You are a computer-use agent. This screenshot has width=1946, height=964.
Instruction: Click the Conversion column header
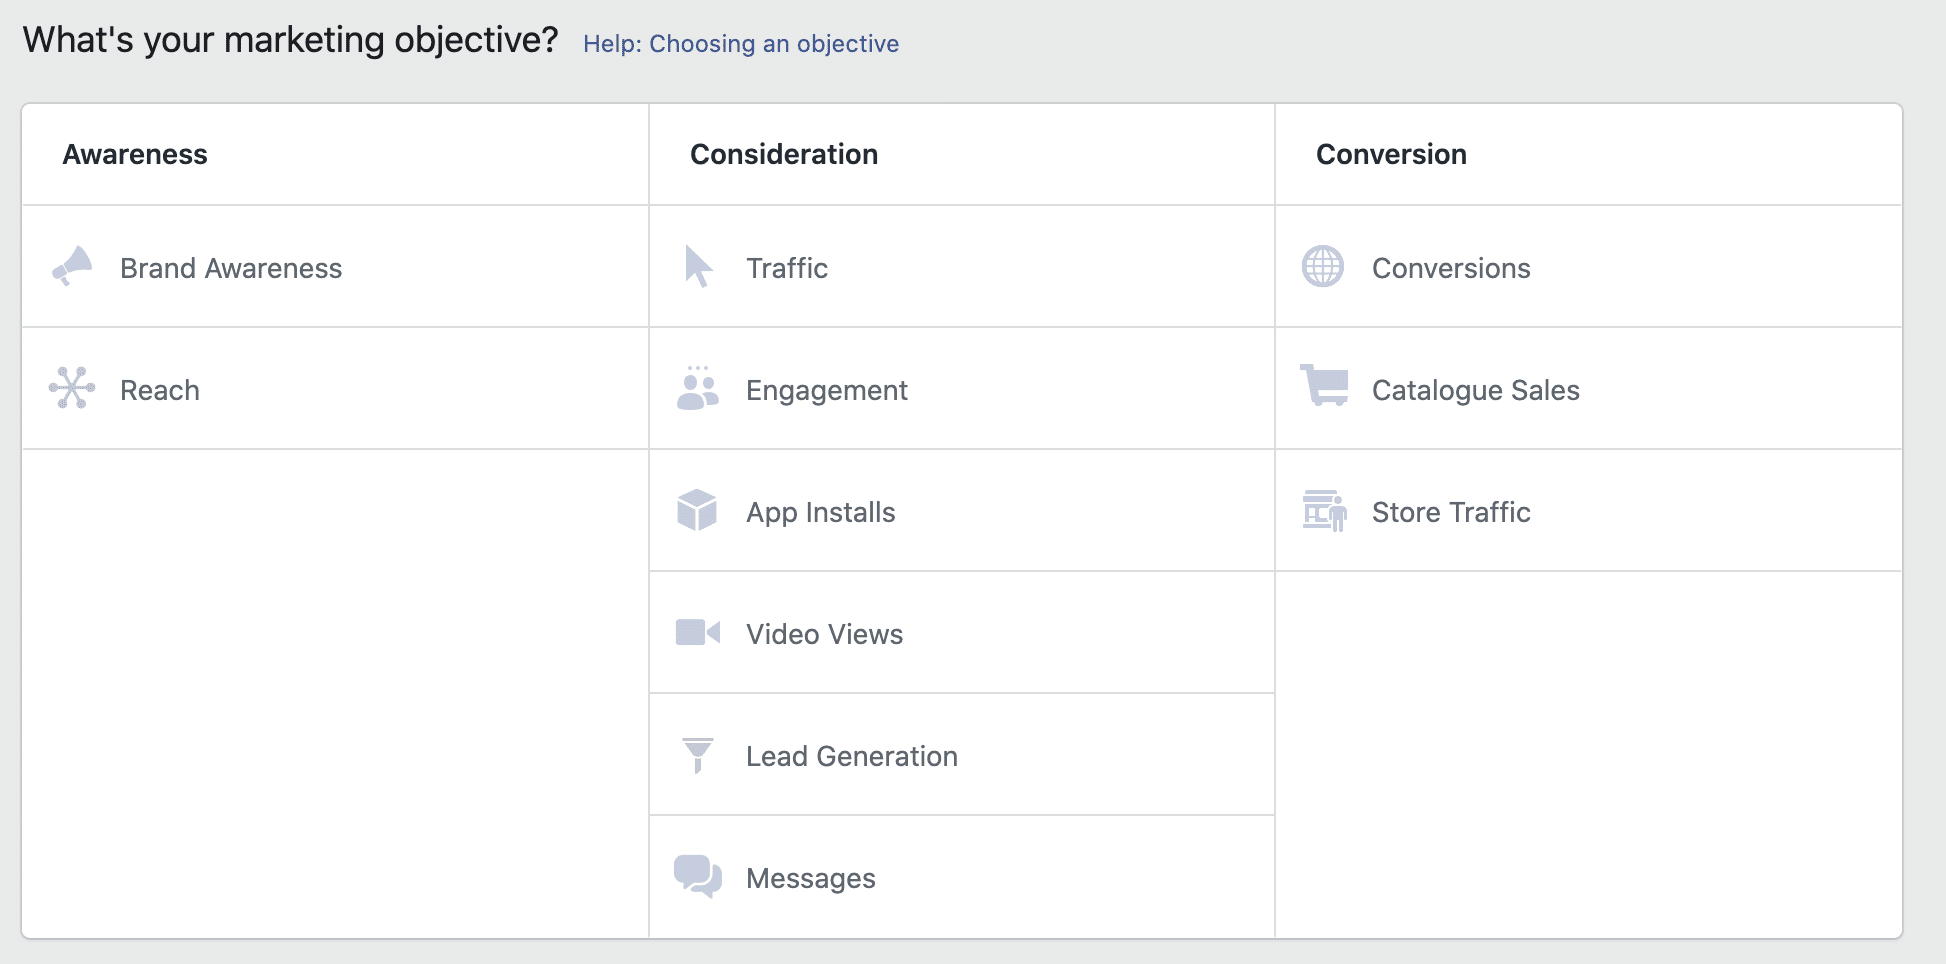pyautogui.click(x=1391, y=153)
